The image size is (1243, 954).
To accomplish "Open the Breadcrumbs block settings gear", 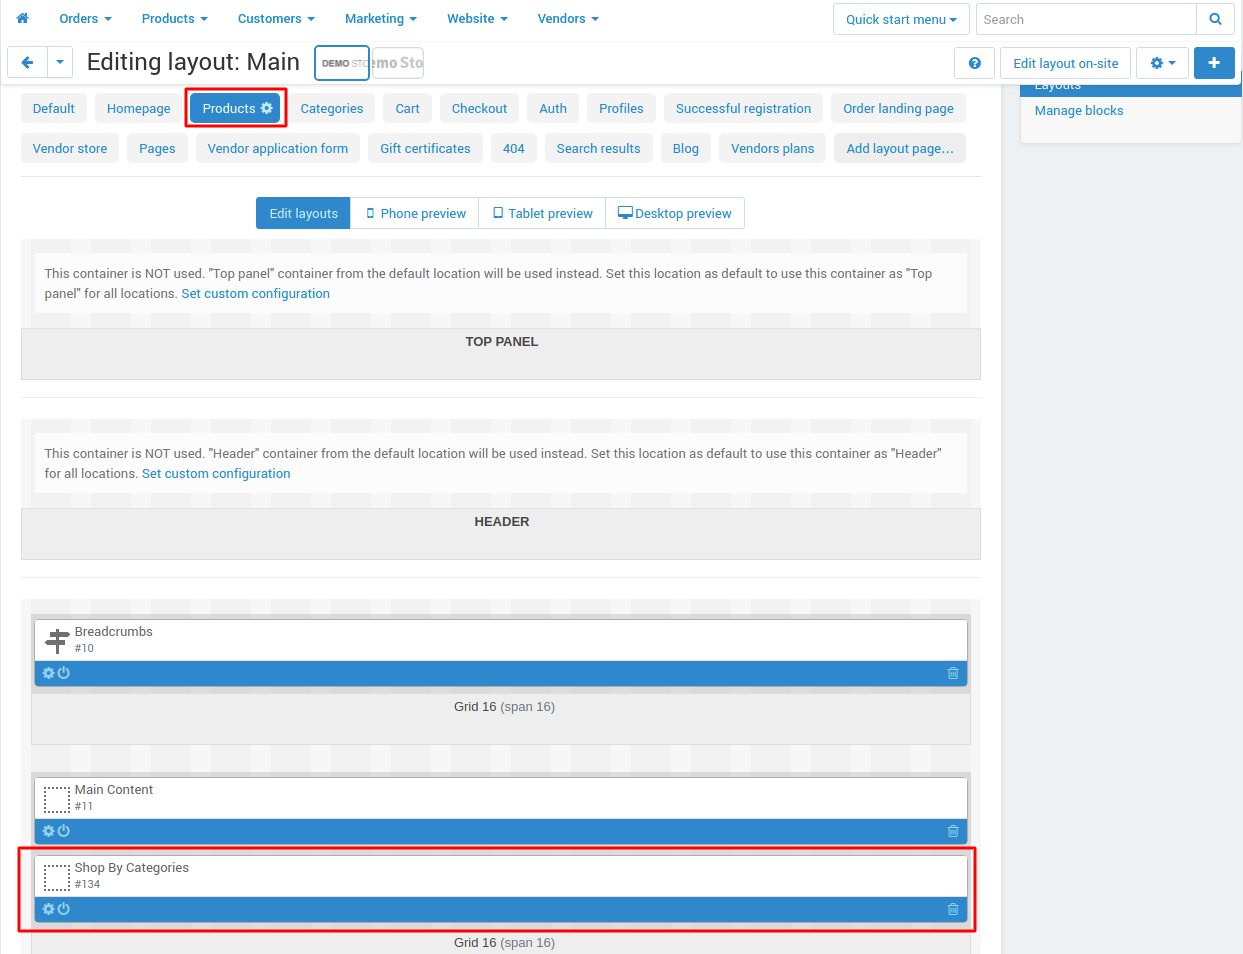I will coord(48,673).
